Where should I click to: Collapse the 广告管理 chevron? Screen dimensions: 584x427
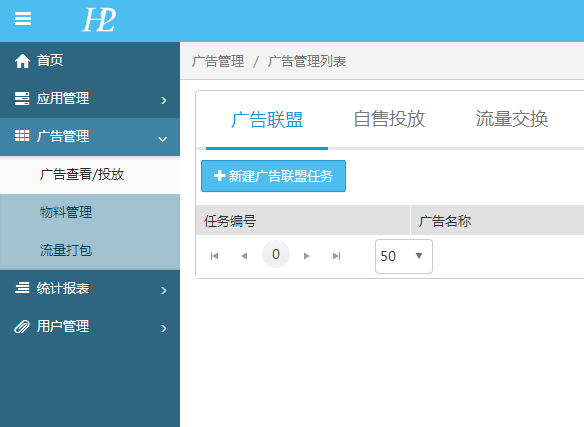pyautogui.click(x=162, y=139)
